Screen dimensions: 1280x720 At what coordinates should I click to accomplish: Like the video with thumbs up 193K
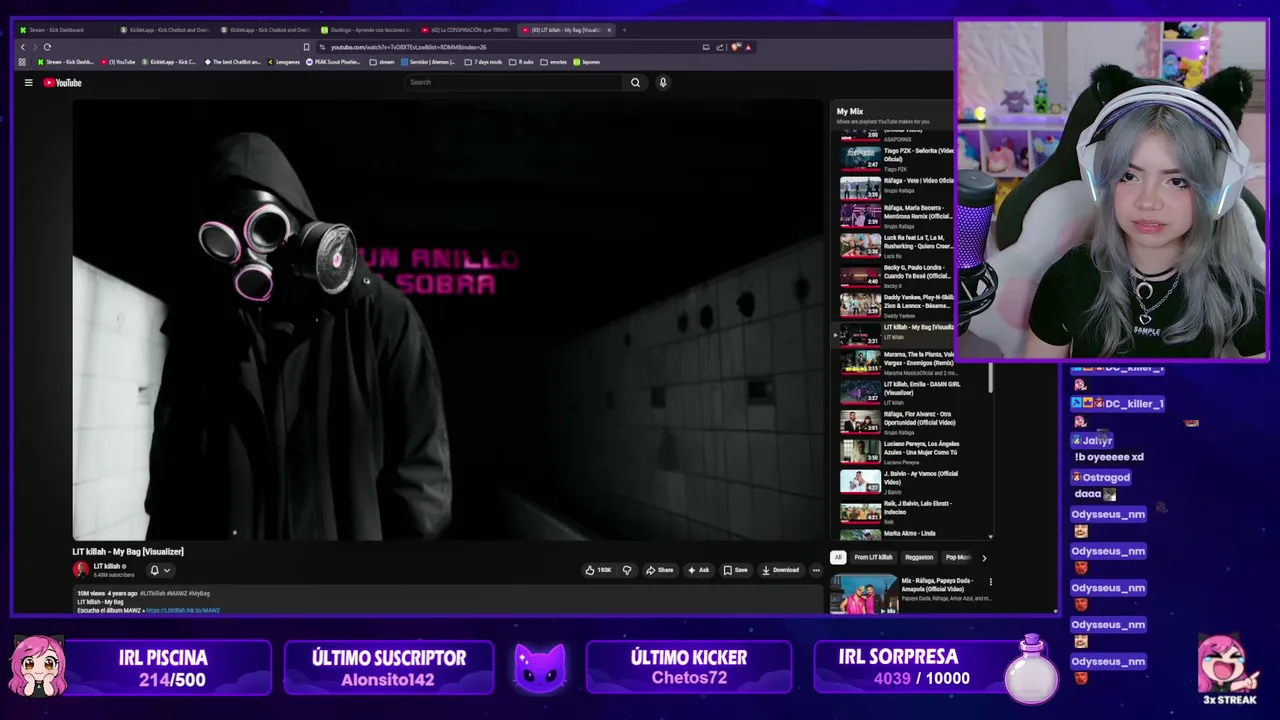[599, 570]
